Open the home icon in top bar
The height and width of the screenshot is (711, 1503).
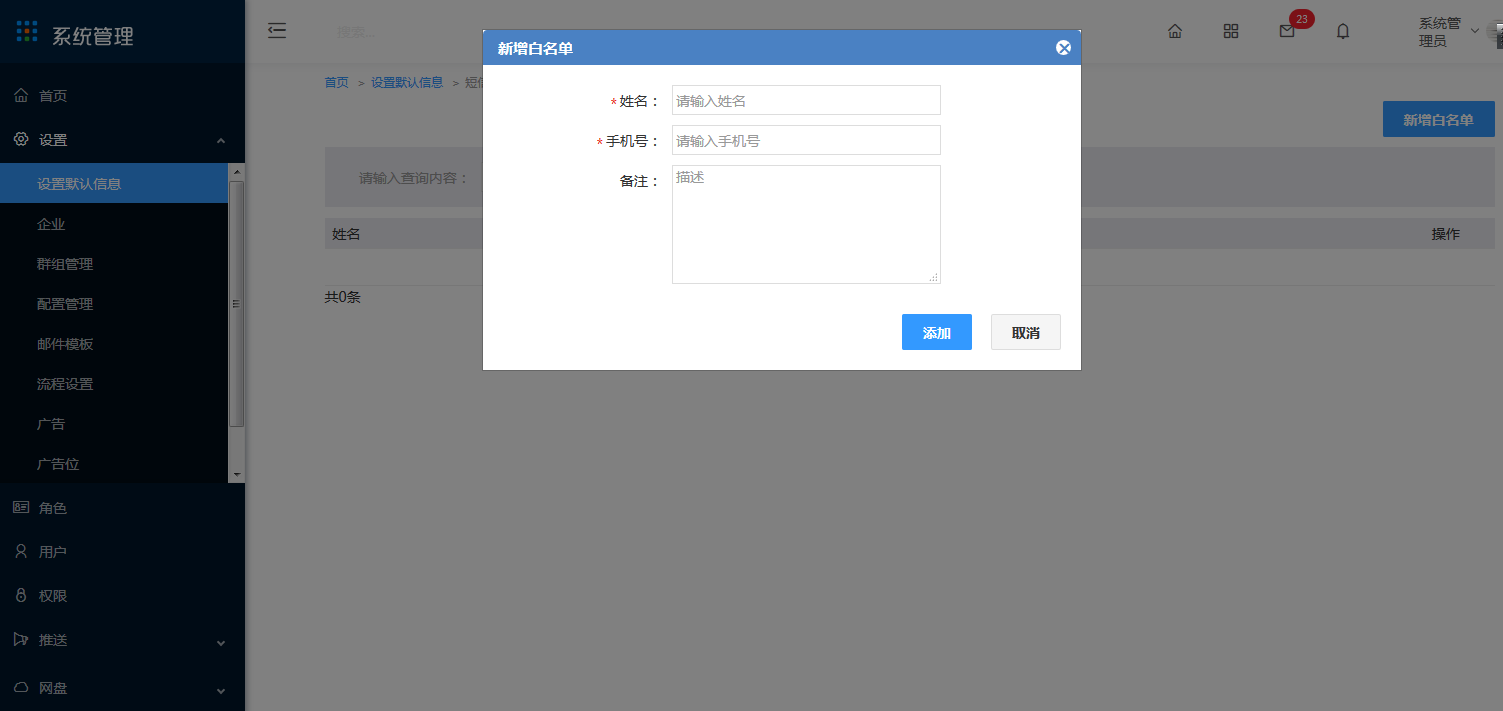[x=1175, y=31]
